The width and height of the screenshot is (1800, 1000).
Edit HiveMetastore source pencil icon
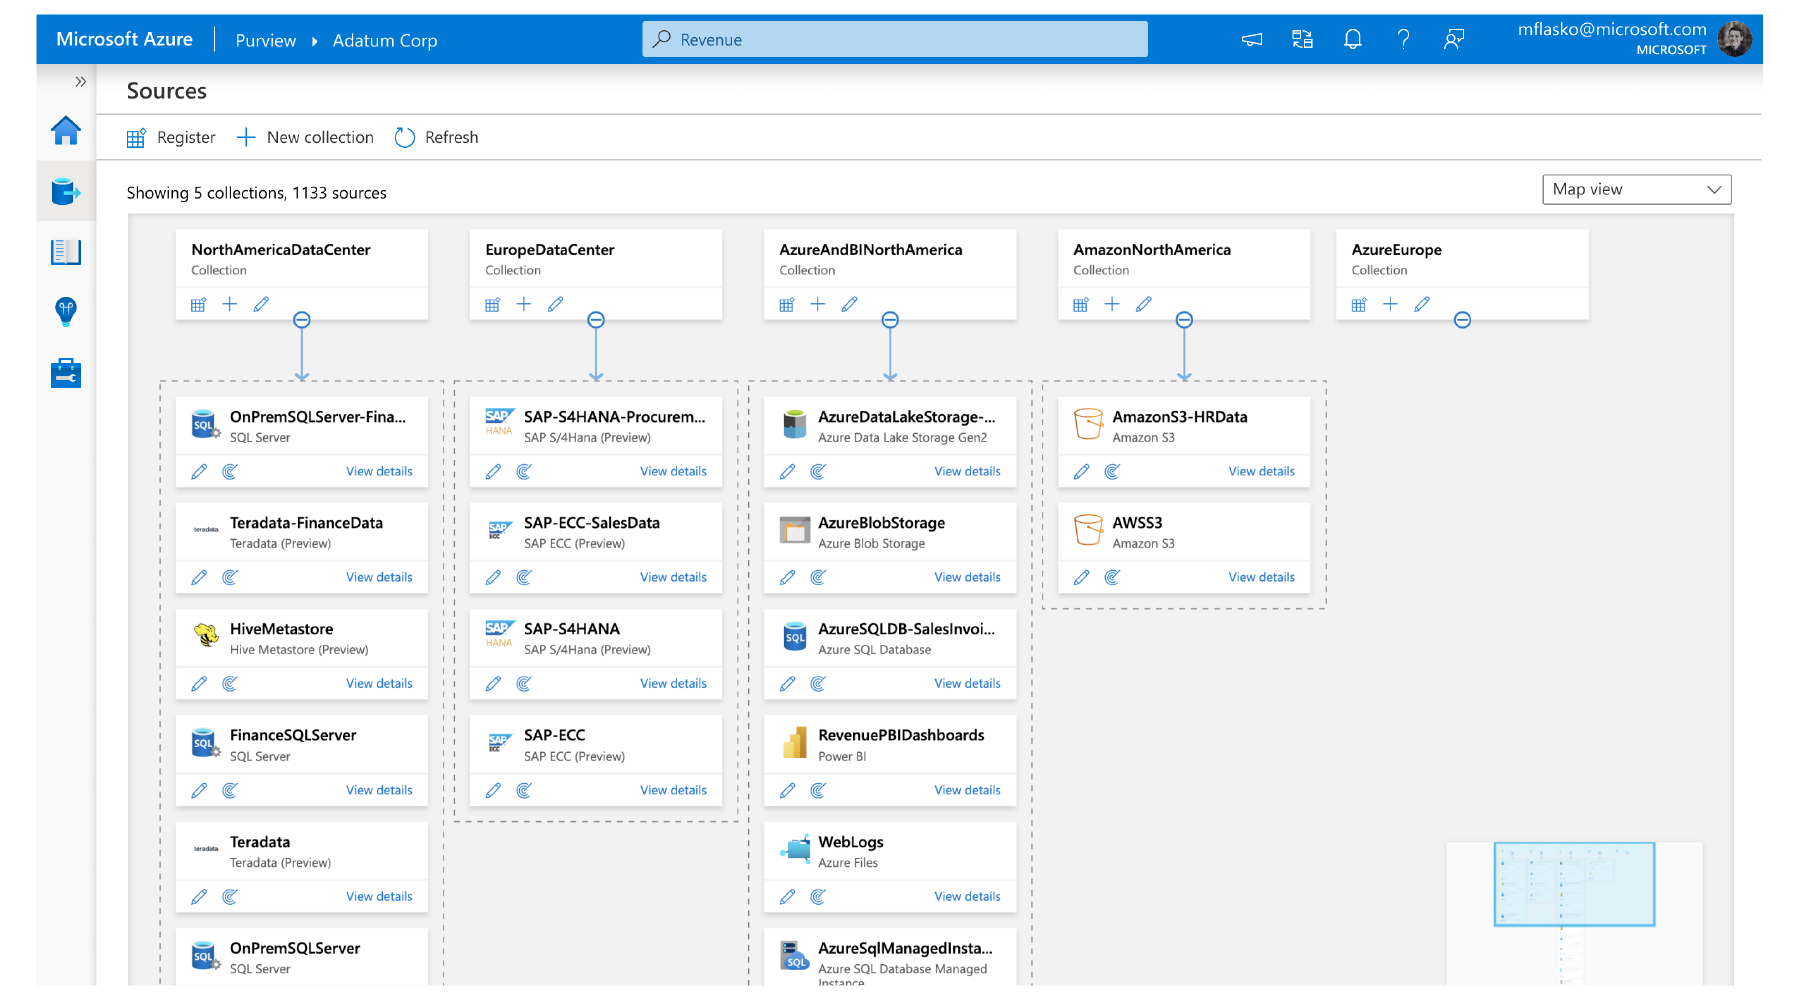pyautogui.click(x=199, y=683)
